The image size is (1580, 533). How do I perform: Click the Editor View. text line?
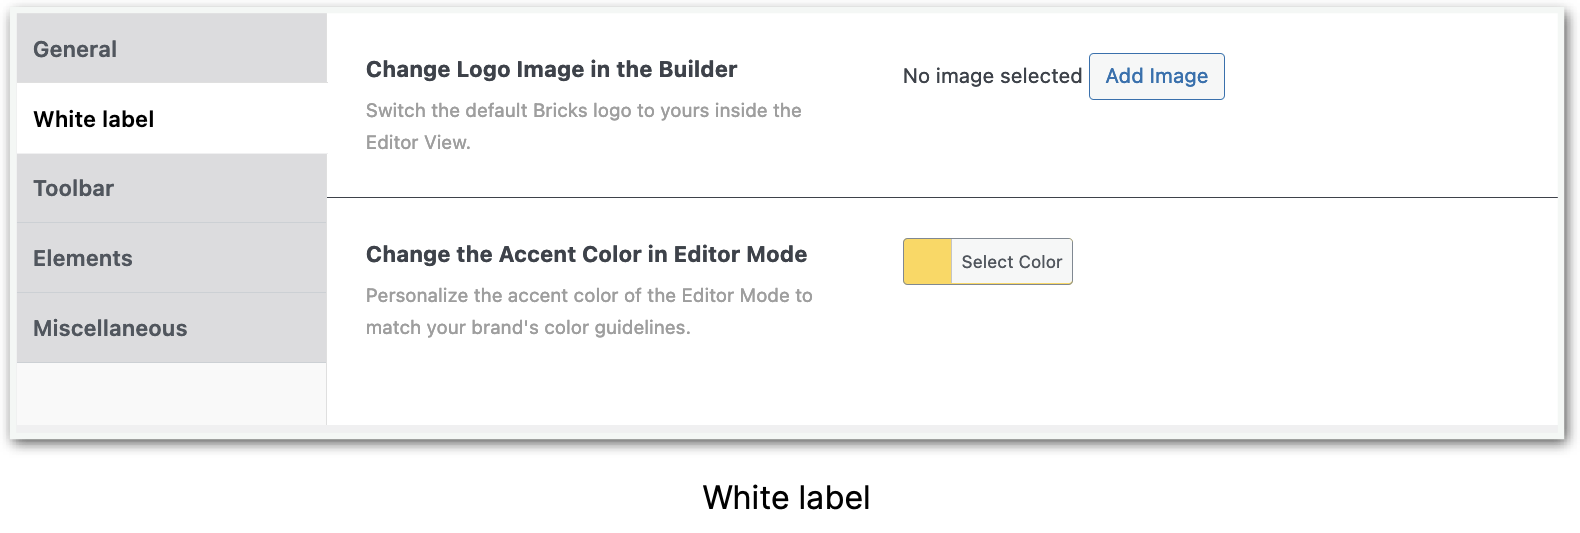pyautogui.click(x=418, y=142)
